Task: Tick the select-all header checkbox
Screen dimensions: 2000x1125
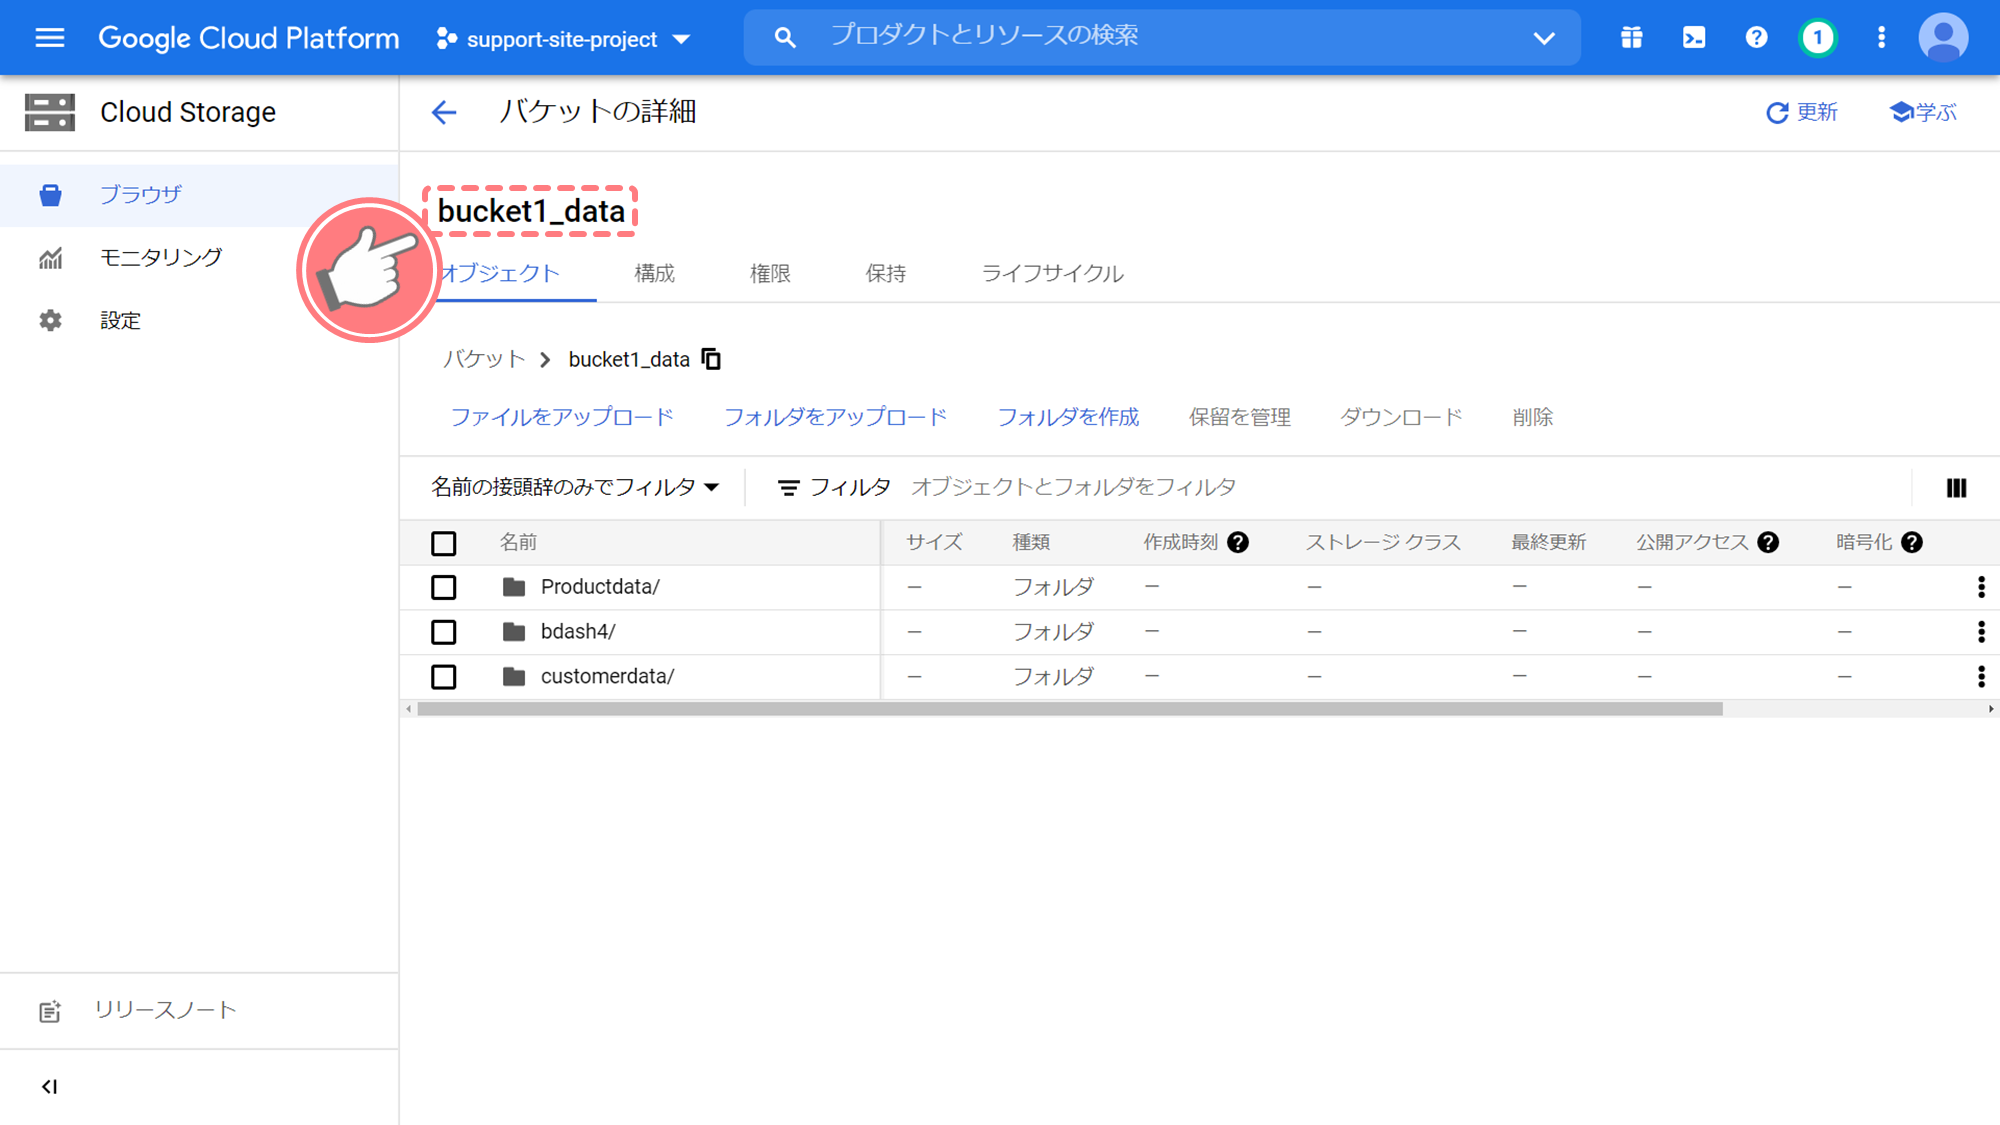Action: click(x=444, y=543)
